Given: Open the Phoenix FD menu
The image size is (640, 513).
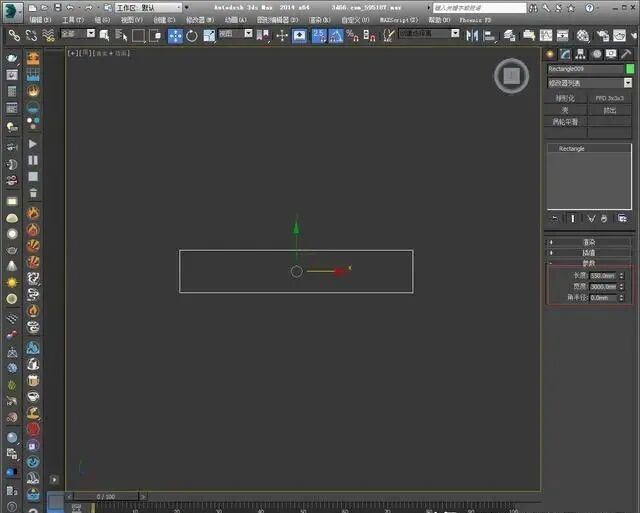Looking at the screenshot, I should coord(475,20).
